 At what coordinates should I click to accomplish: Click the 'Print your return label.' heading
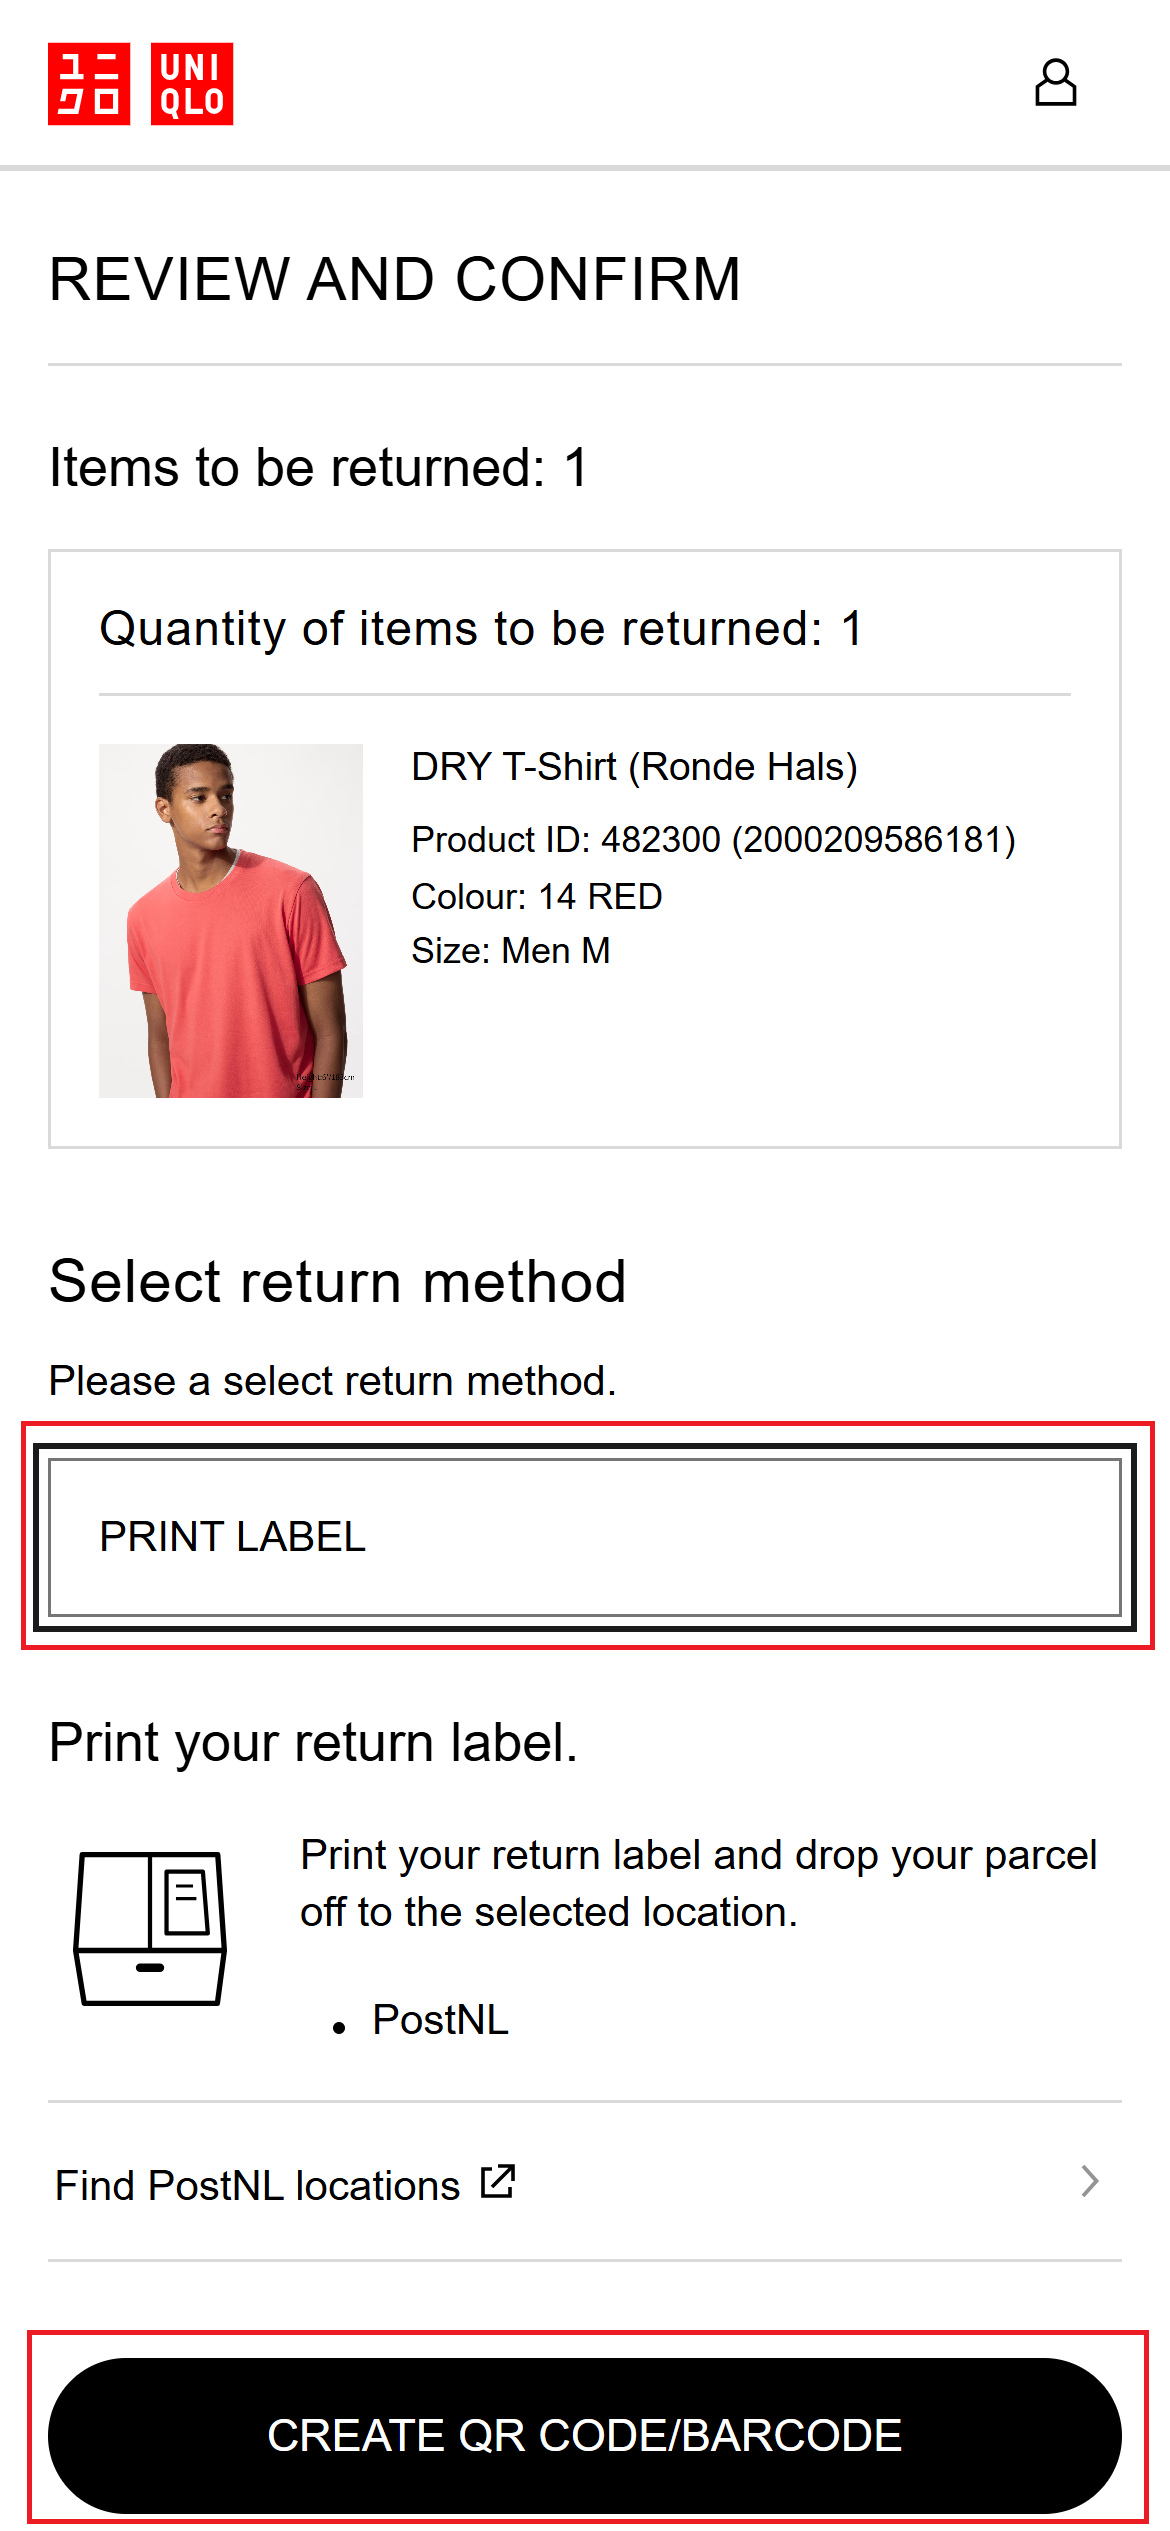point(314,1743)
